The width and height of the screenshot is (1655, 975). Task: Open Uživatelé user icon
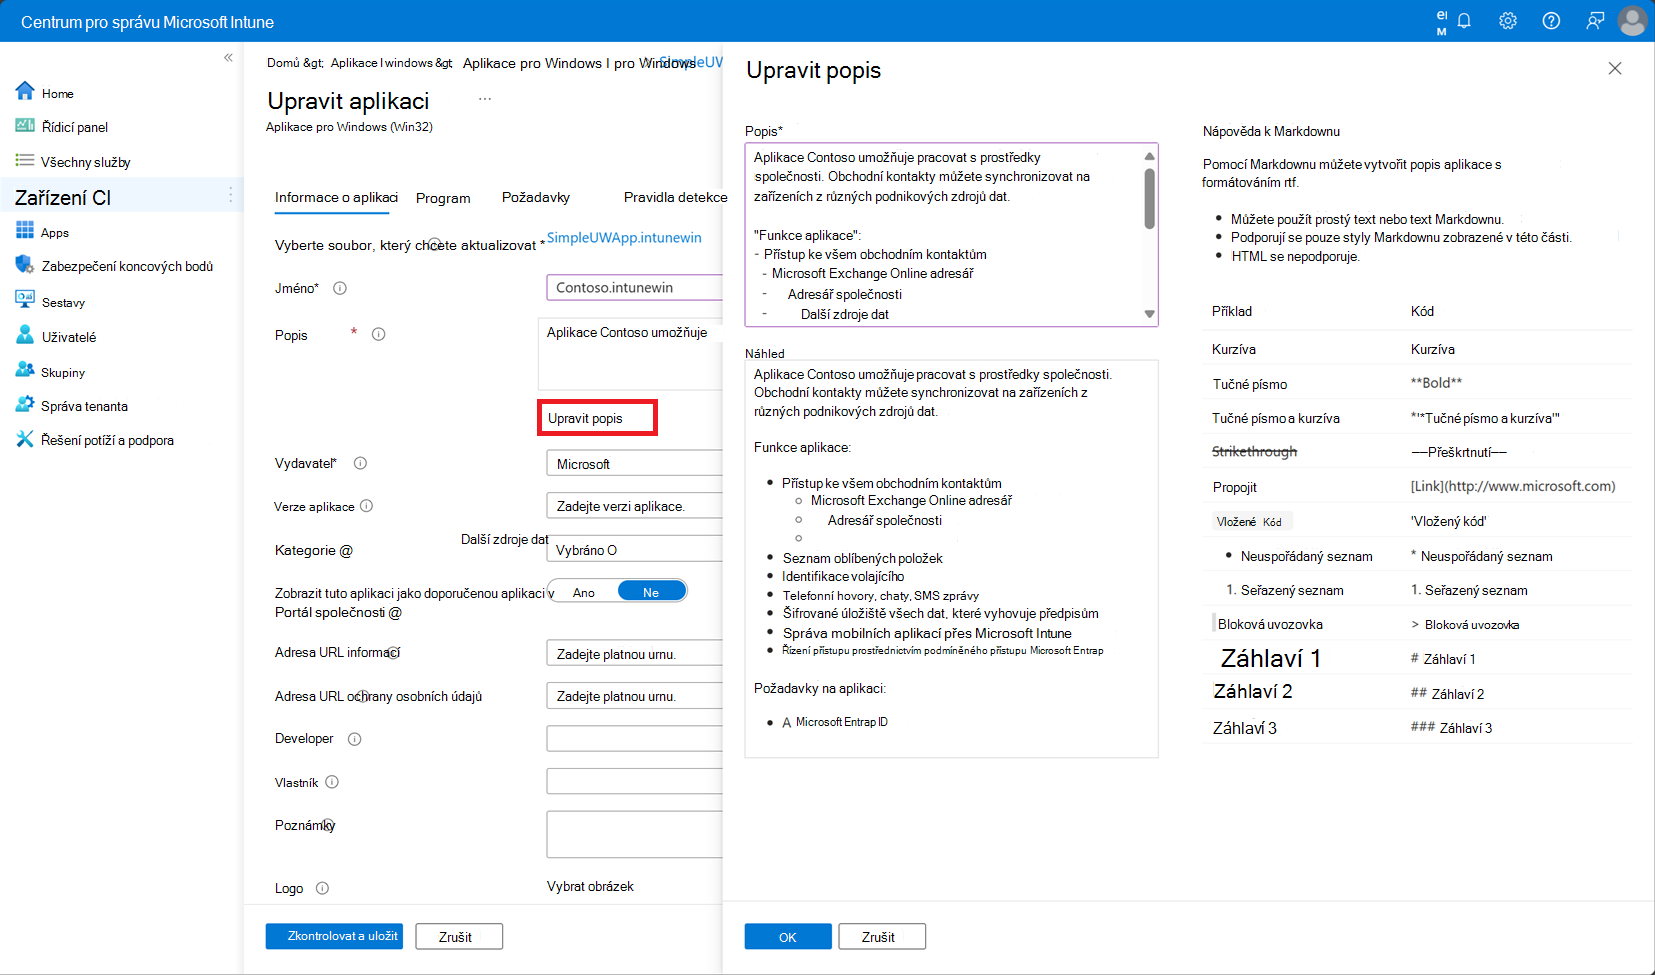pos(25,335)
